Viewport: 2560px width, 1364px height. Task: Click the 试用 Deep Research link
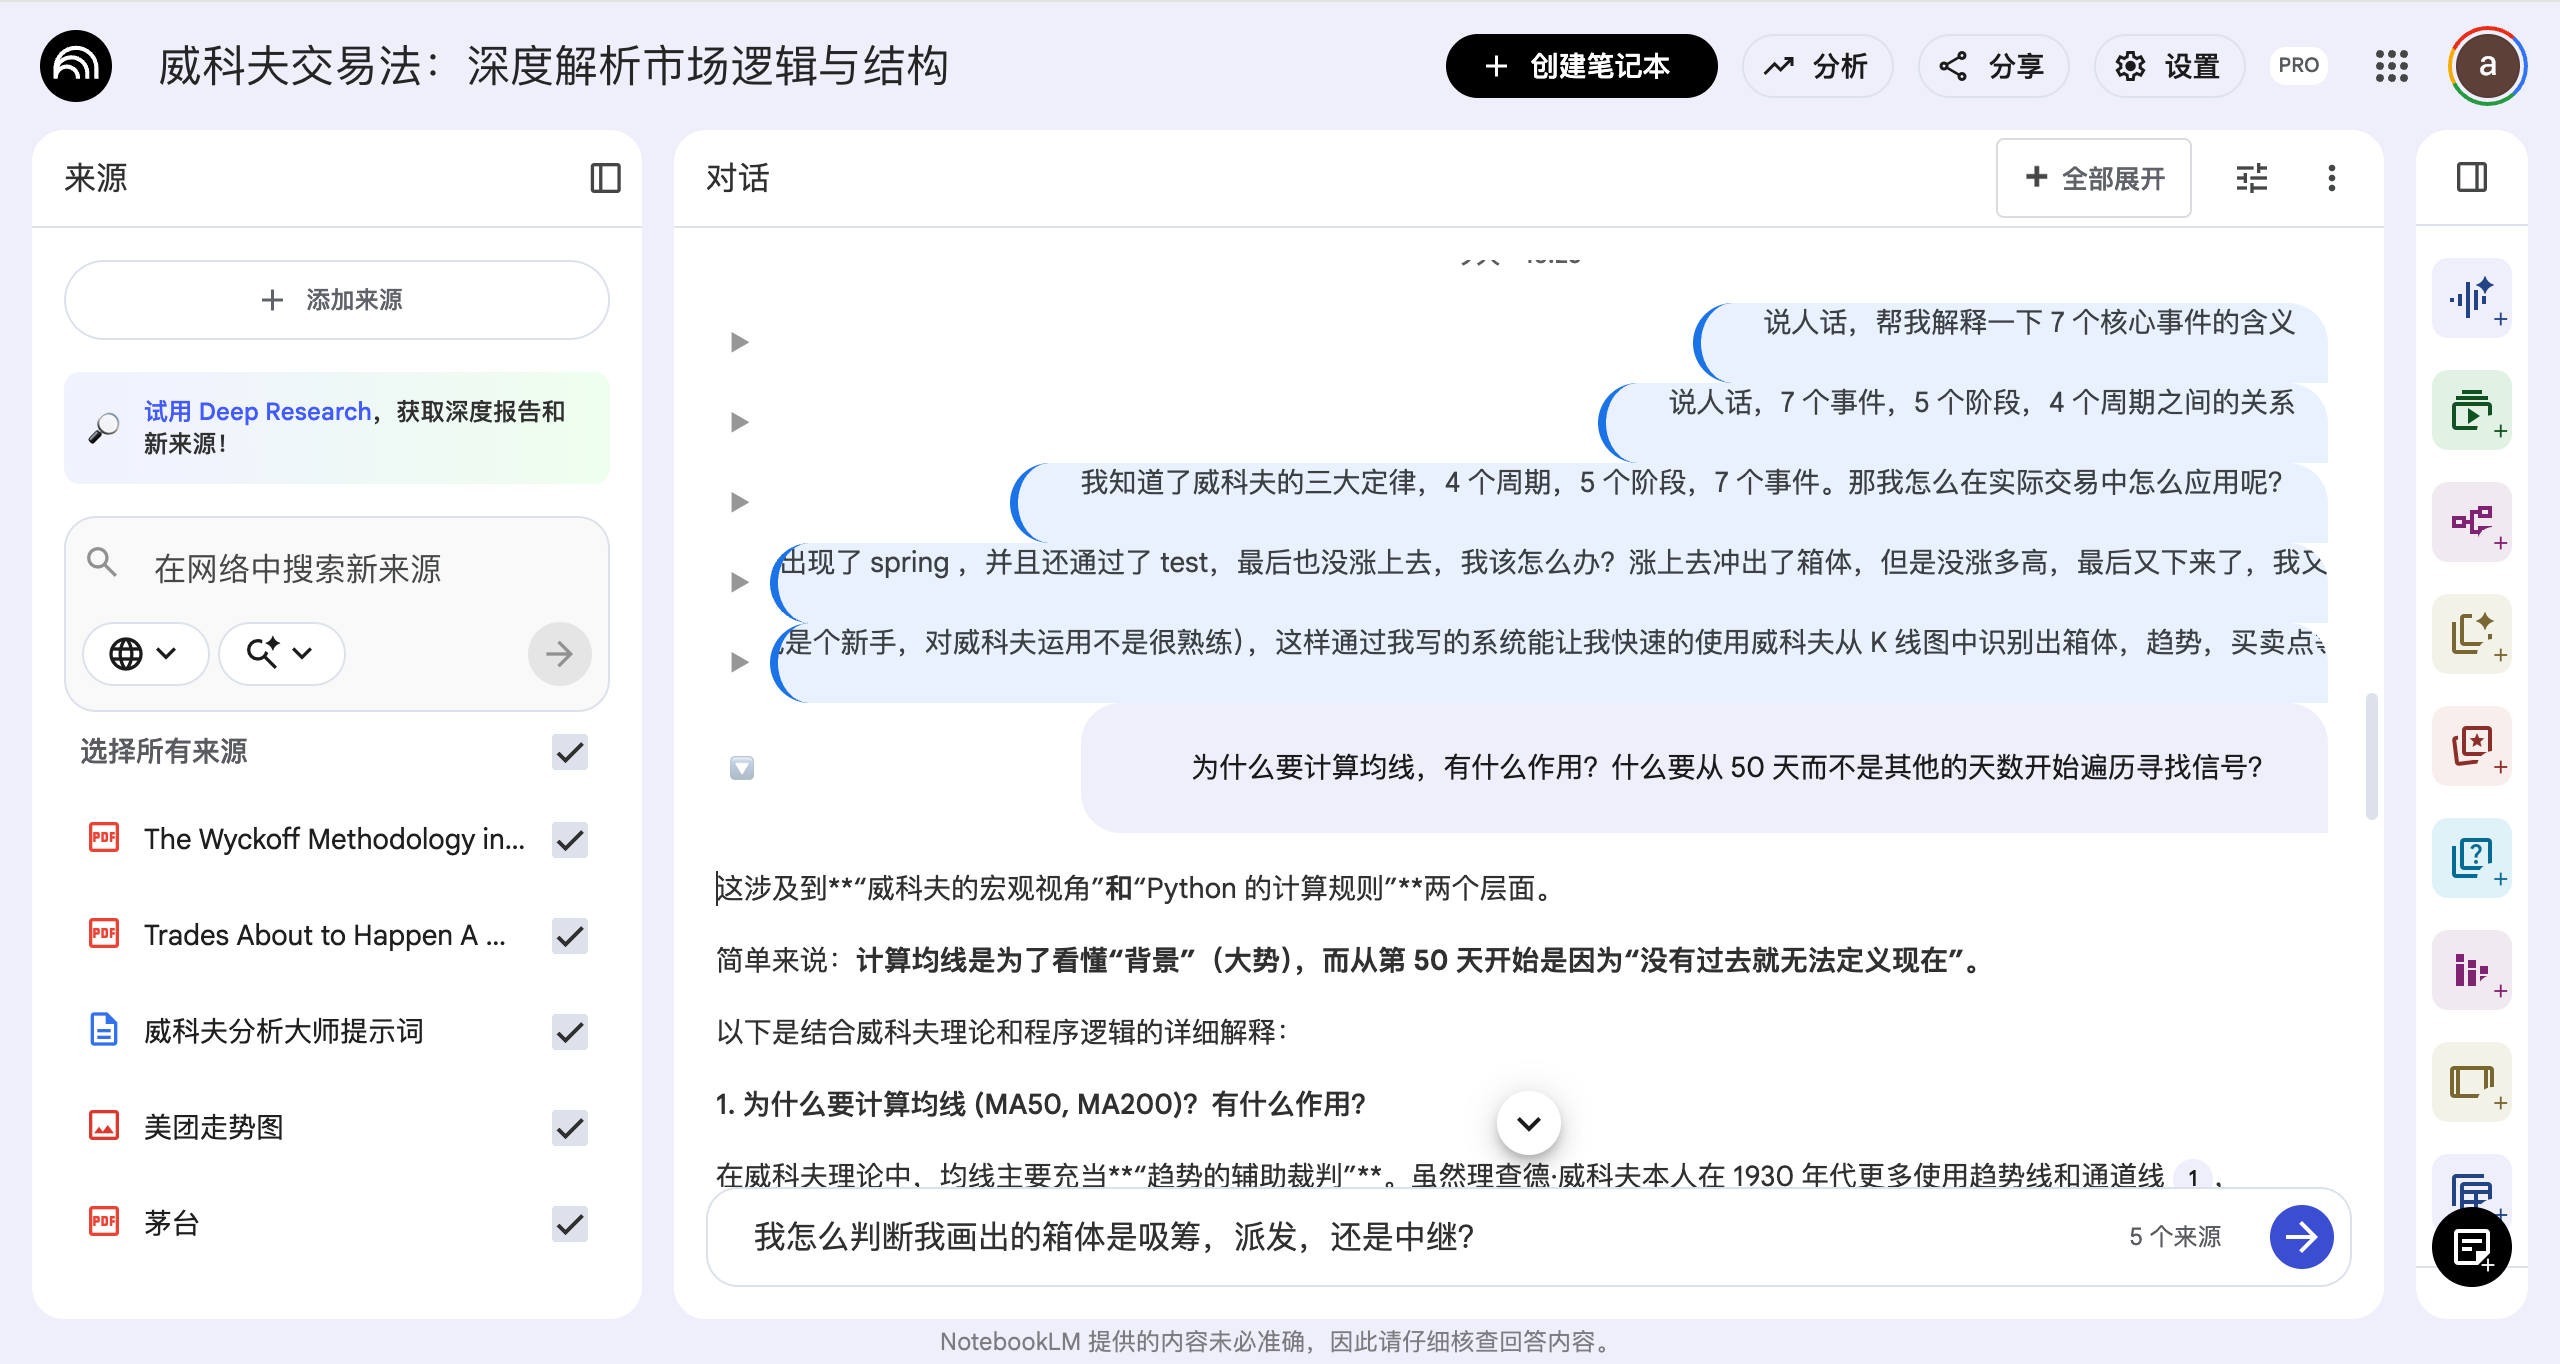pos(257,411)
